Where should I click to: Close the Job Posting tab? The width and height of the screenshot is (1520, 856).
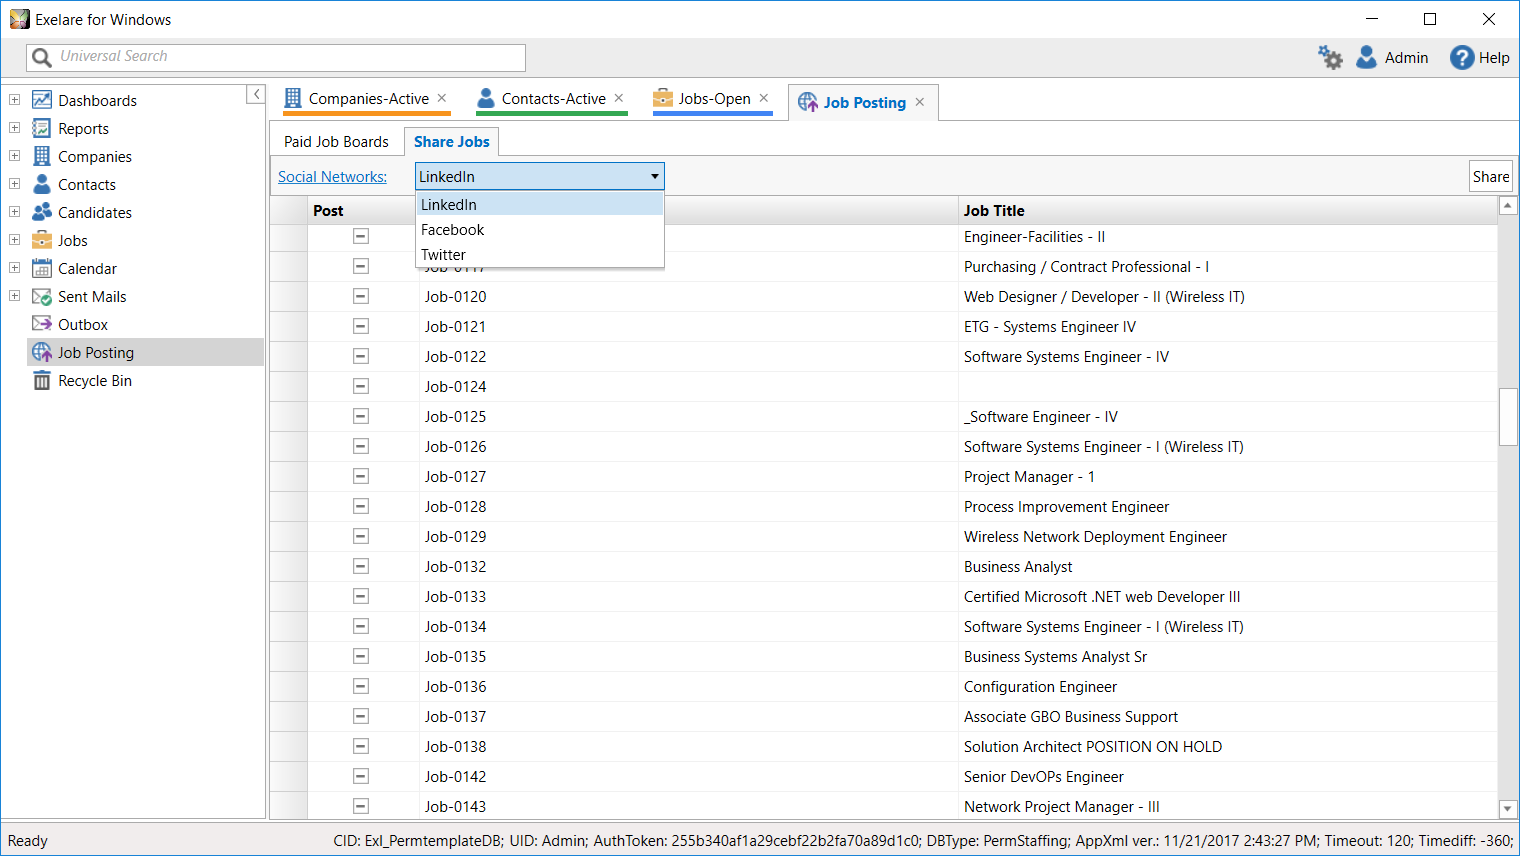[x=919, y=102]
